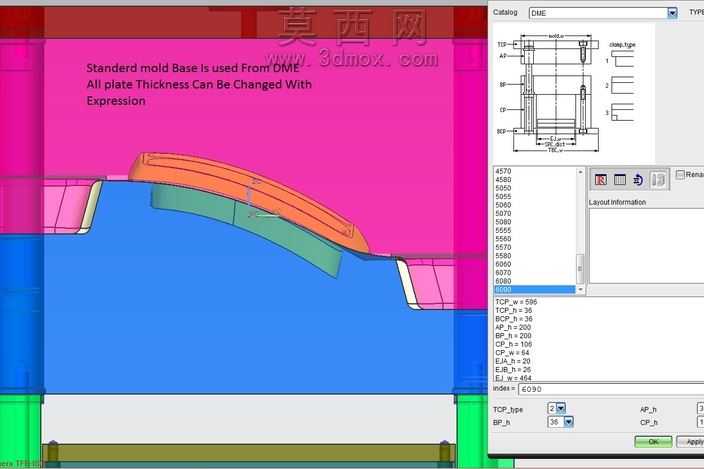This screenshot has width=704, height=469.
Task: Click the BP_h = 200 expression line
Action: 513,336
